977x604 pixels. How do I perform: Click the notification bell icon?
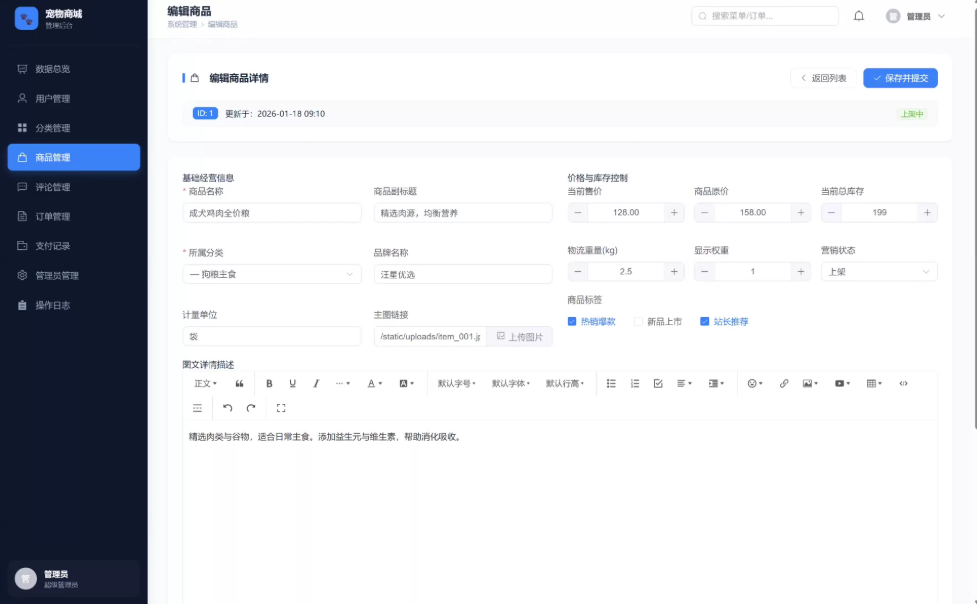(x=859, y=16)
